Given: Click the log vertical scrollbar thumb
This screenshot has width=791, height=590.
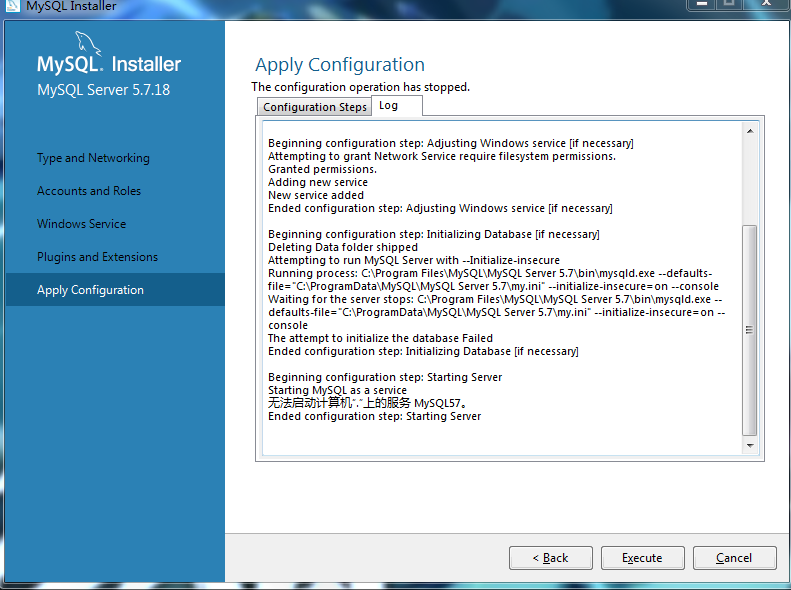Looking at the screenshot, I should pos(750,330).
